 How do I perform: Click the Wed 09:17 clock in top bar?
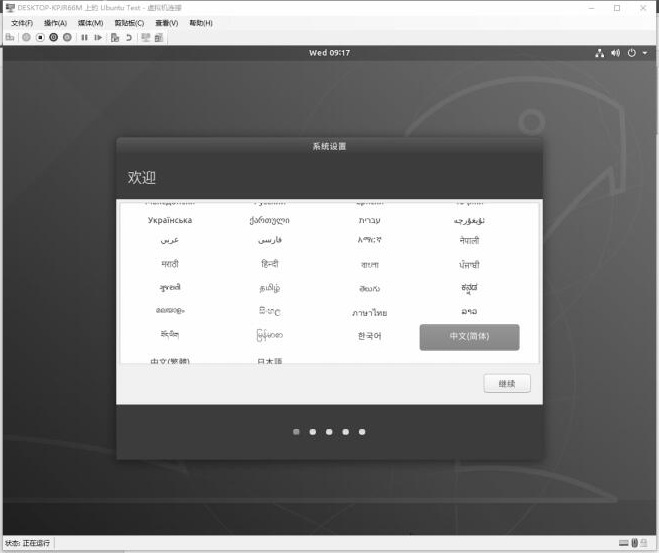(x=329, y=53)
